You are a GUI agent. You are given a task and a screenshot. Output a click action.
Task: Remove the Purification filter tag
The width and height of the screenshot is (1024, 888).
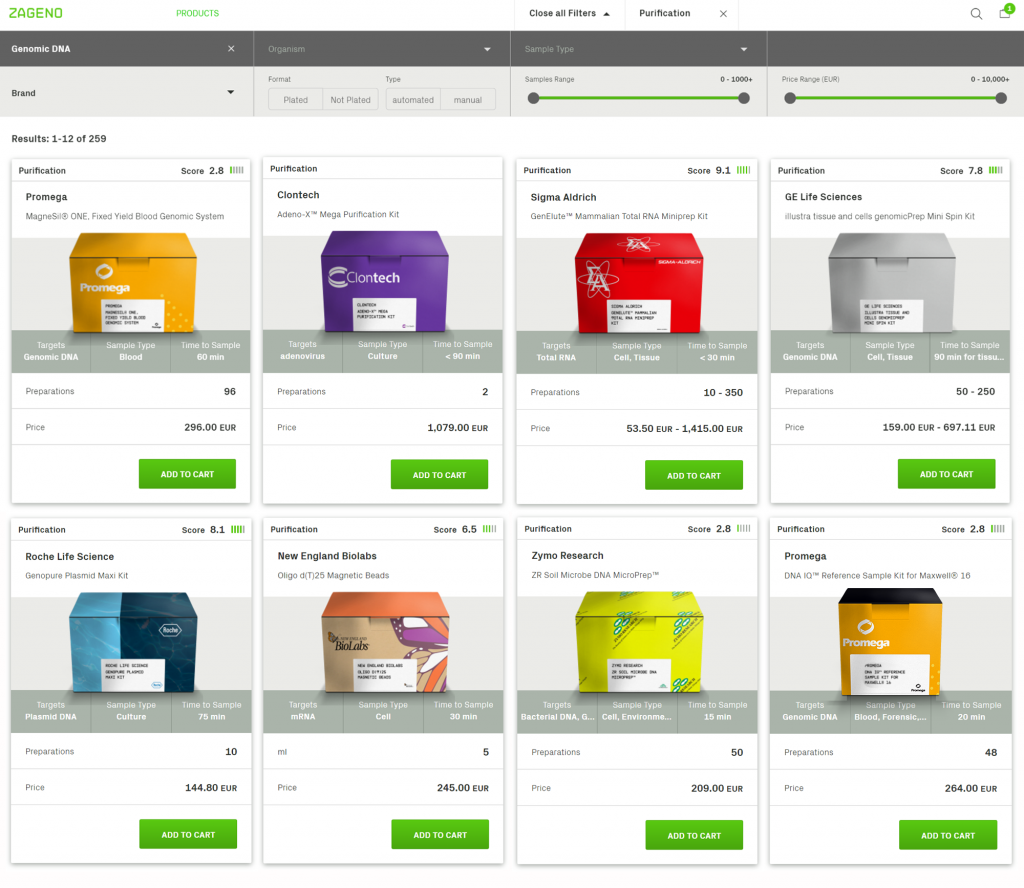click(723, 14)
